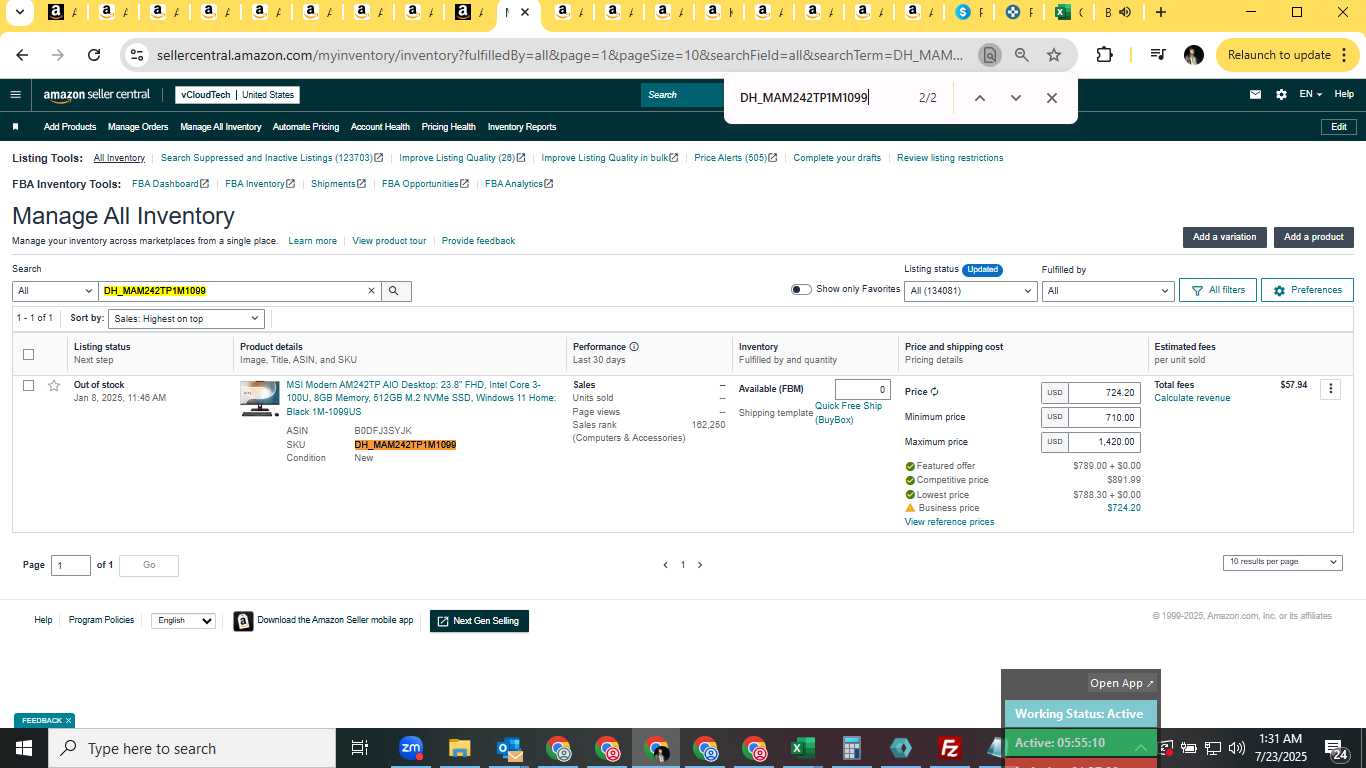This screenshot has height=768, width=1366.
Task: Click the Windows Start button
Action: [24, 748]
